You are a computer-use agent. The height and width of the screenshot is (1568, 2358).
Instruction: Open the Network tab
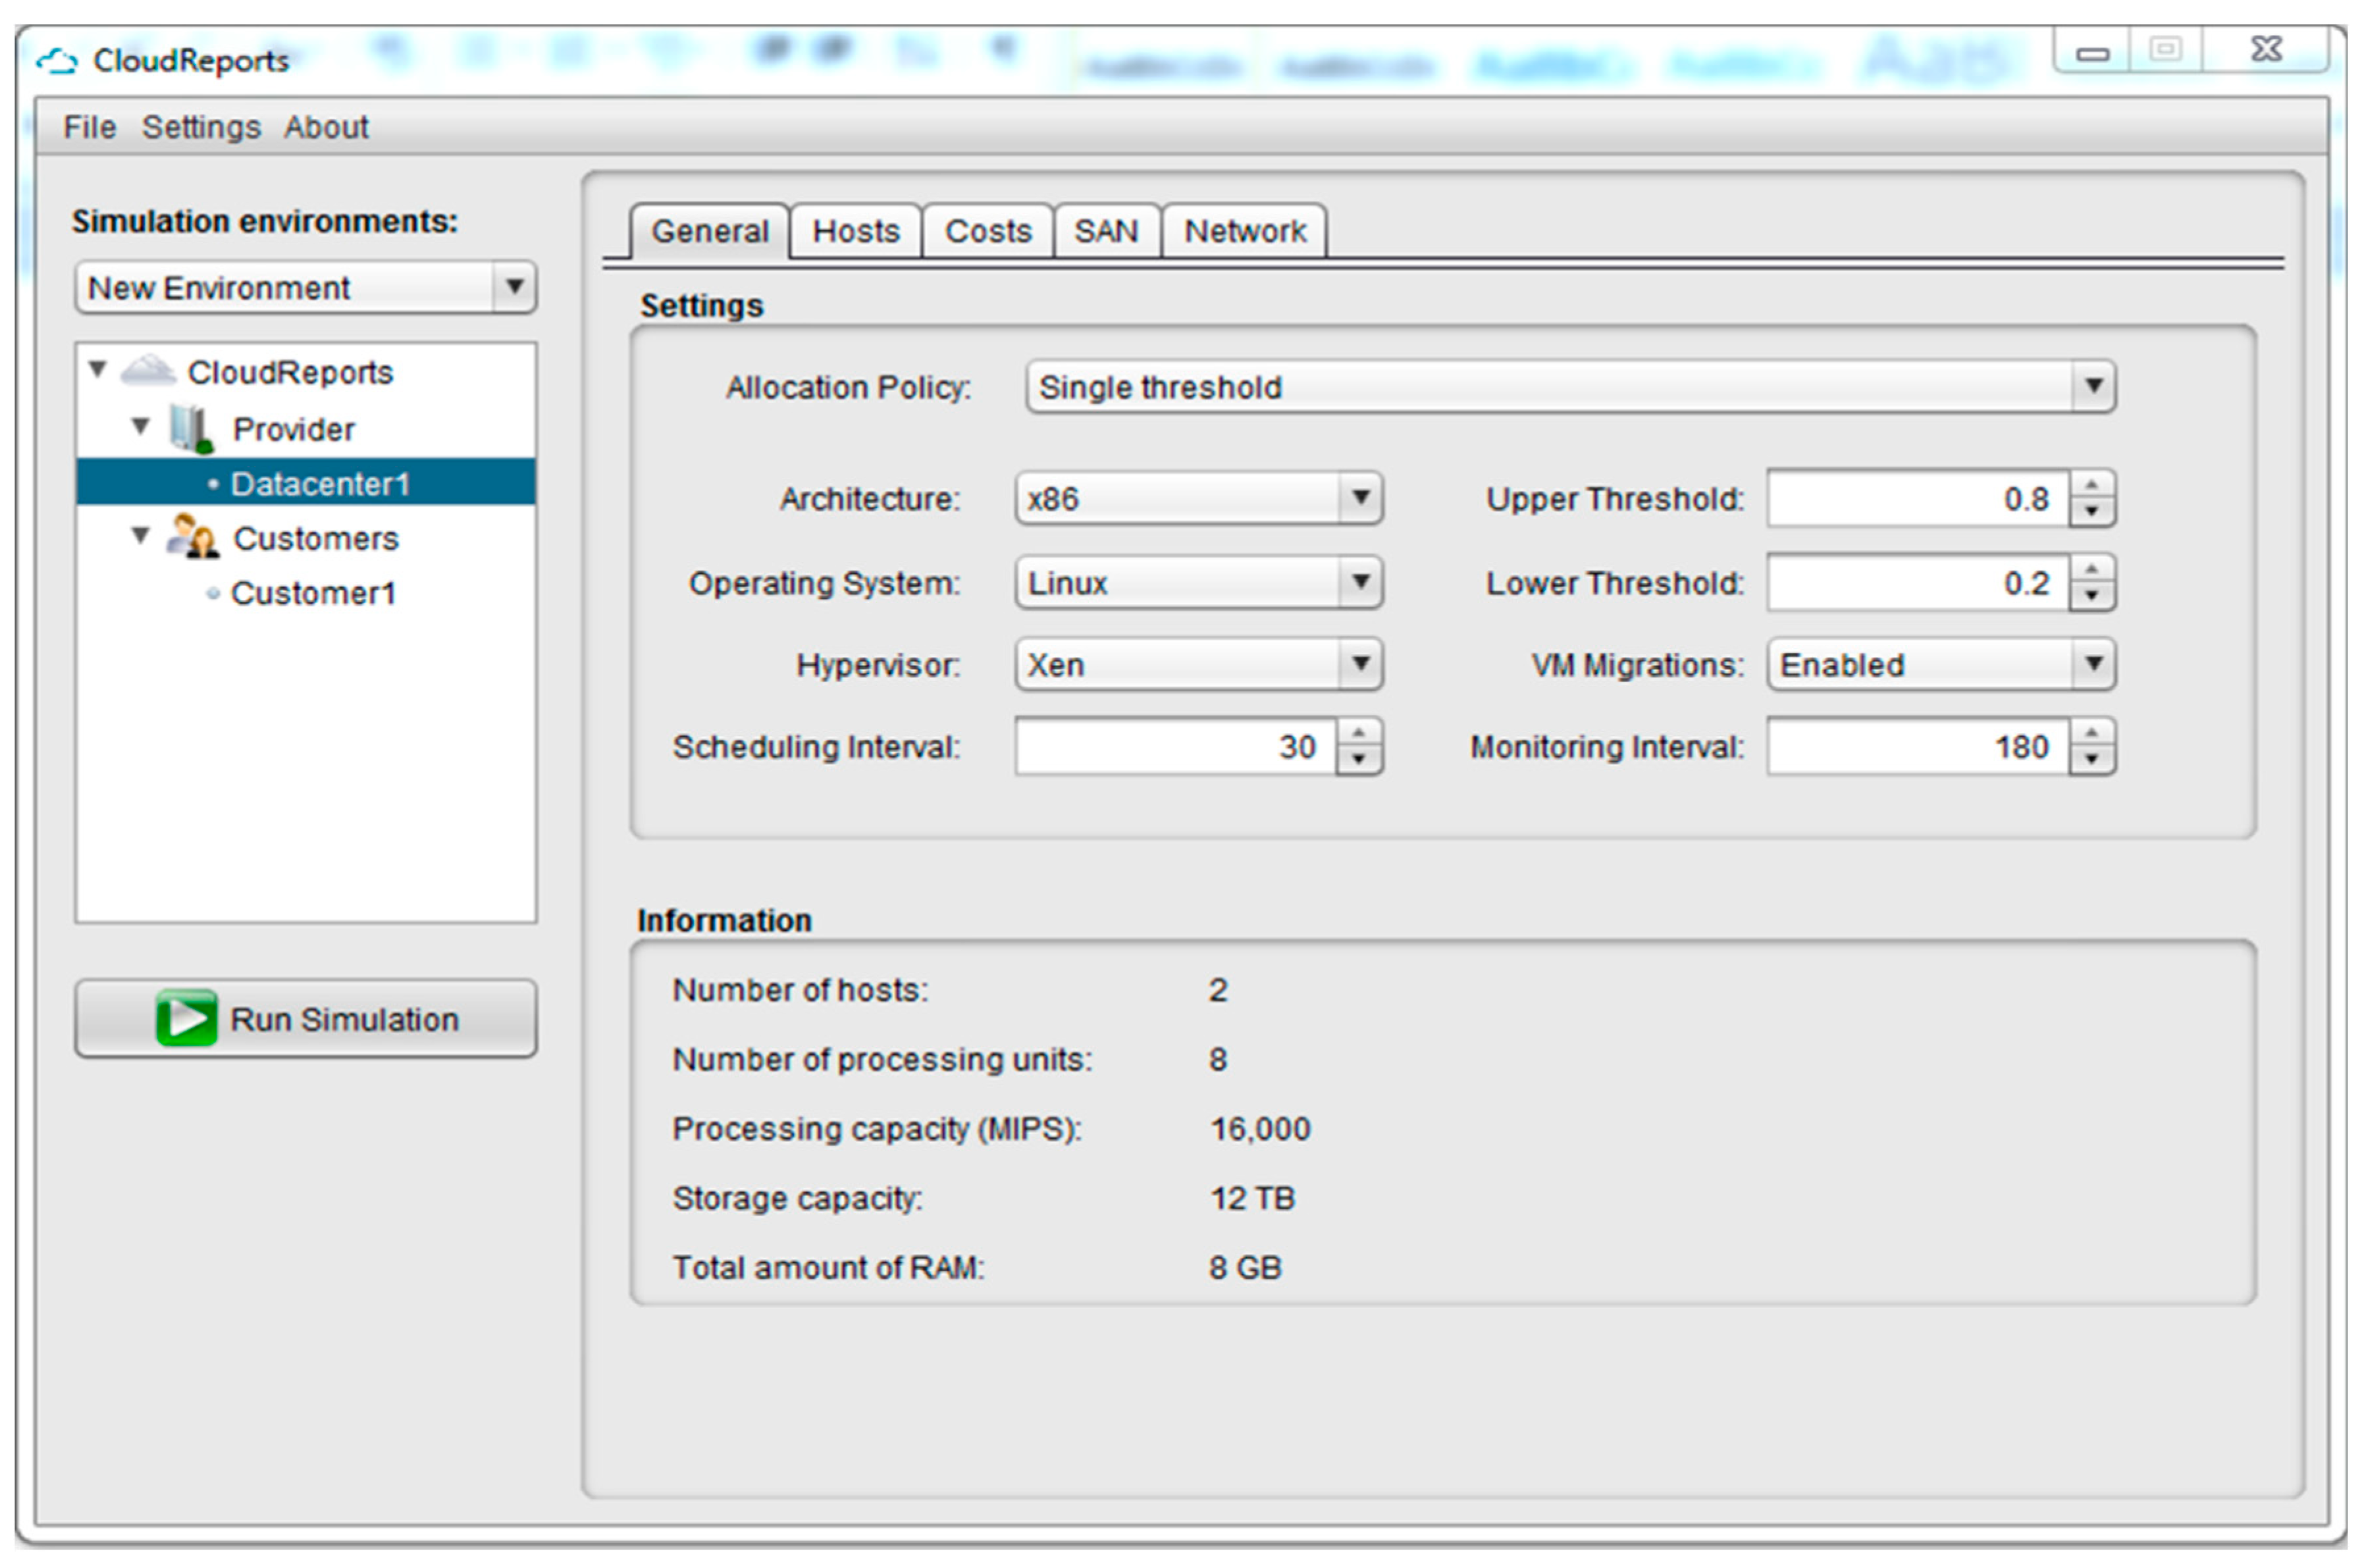click(x=1244, y=231)
